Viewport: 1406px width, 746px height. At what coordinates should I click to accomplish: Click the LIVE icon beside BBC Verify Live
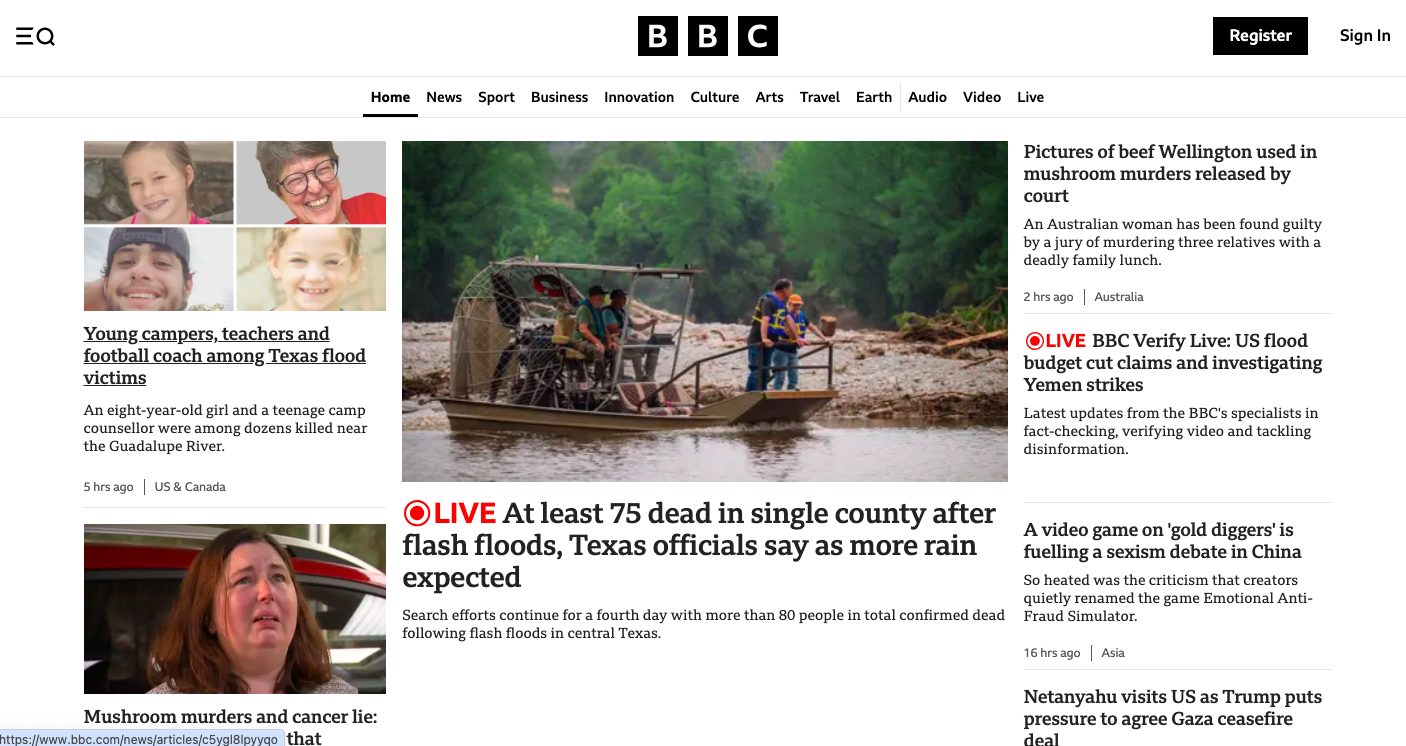tap(1055, 341)
